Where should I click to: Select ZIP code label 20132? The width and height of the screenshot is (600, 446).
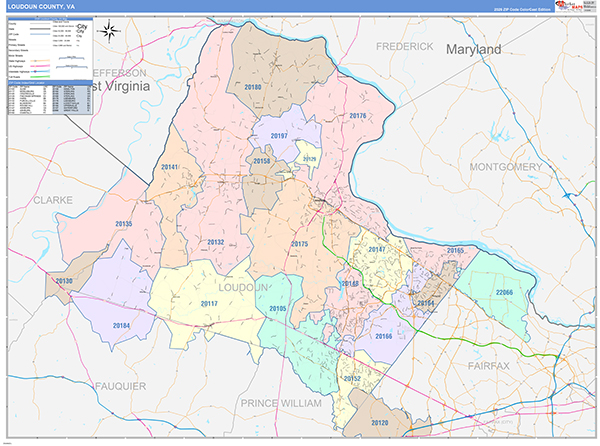pos(215,242)
